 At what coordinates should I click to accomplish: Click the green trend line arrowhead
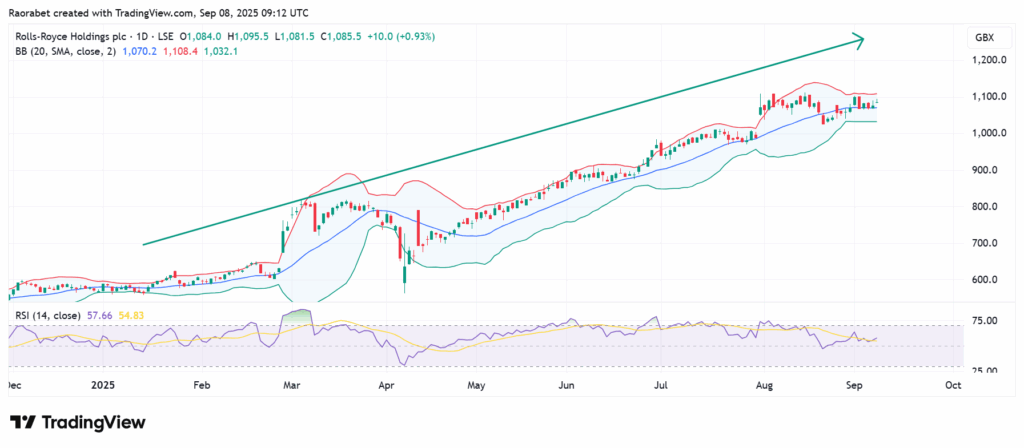[856, 39]
